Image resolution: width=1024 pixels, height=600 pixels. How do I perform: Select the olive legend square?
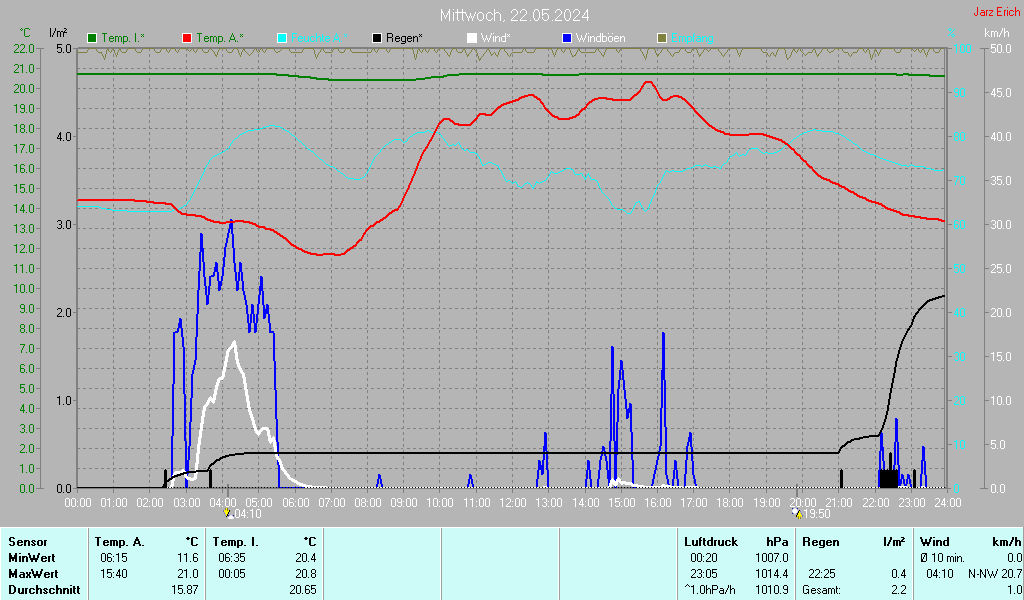(x=662, y=38)
